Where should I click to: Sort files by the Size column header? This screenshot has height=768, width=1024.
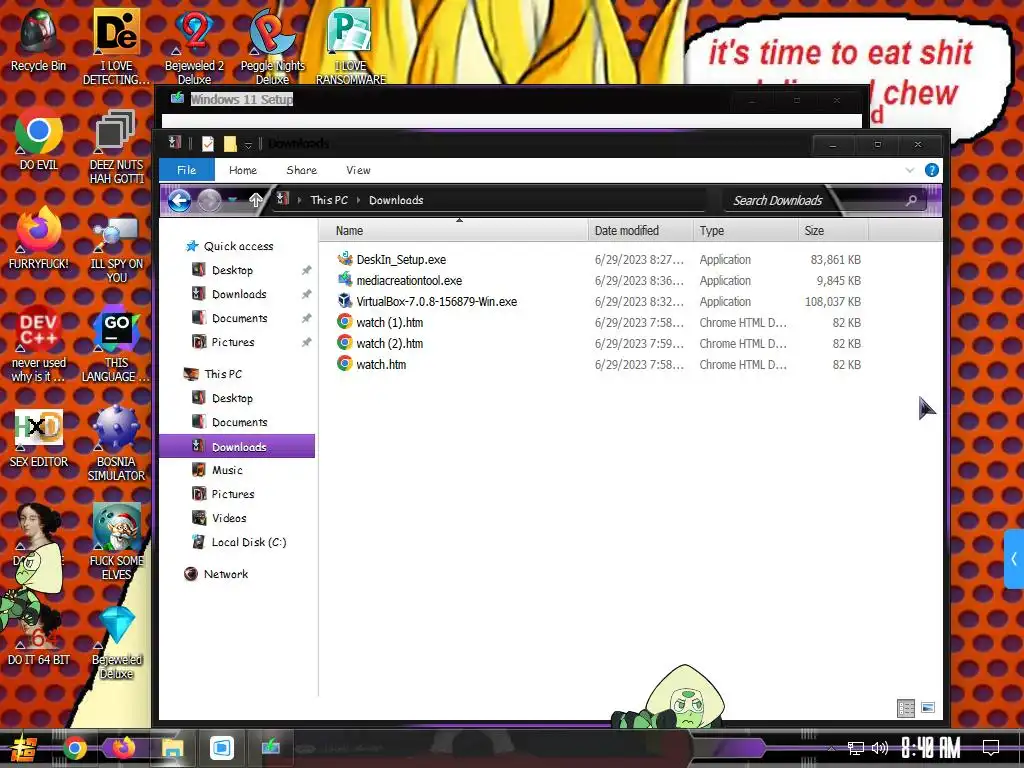coord(833,231)
